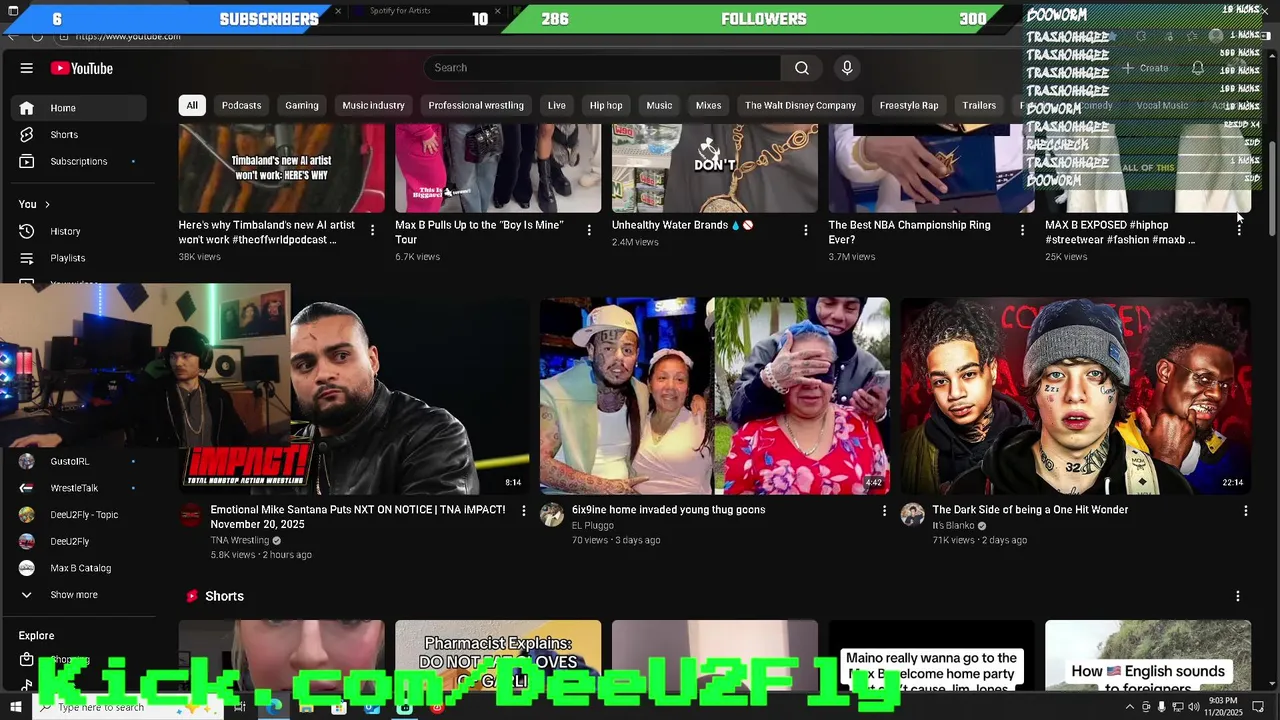This screenshot has width=1280, height=720.
Task: Open the Windows notification center icon
Action: (1259, 707)
